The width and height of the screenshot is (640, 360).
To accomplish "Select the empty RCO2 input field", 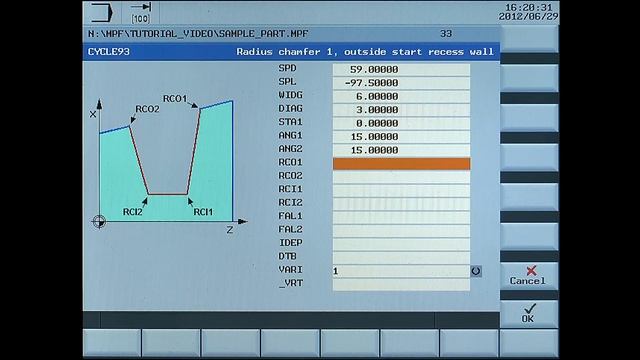I will [x=401, y=177].
